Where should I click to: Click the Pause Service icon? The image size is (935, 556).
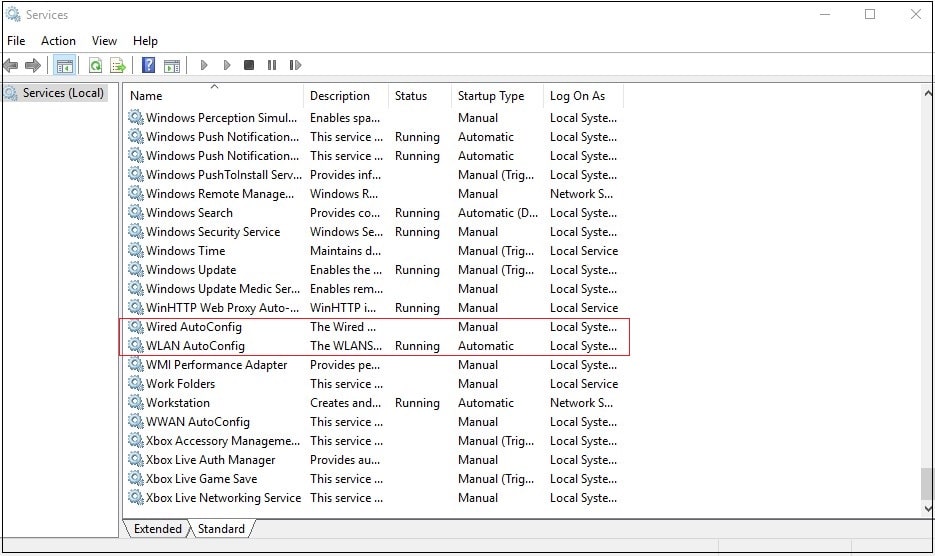click(272, 65)
